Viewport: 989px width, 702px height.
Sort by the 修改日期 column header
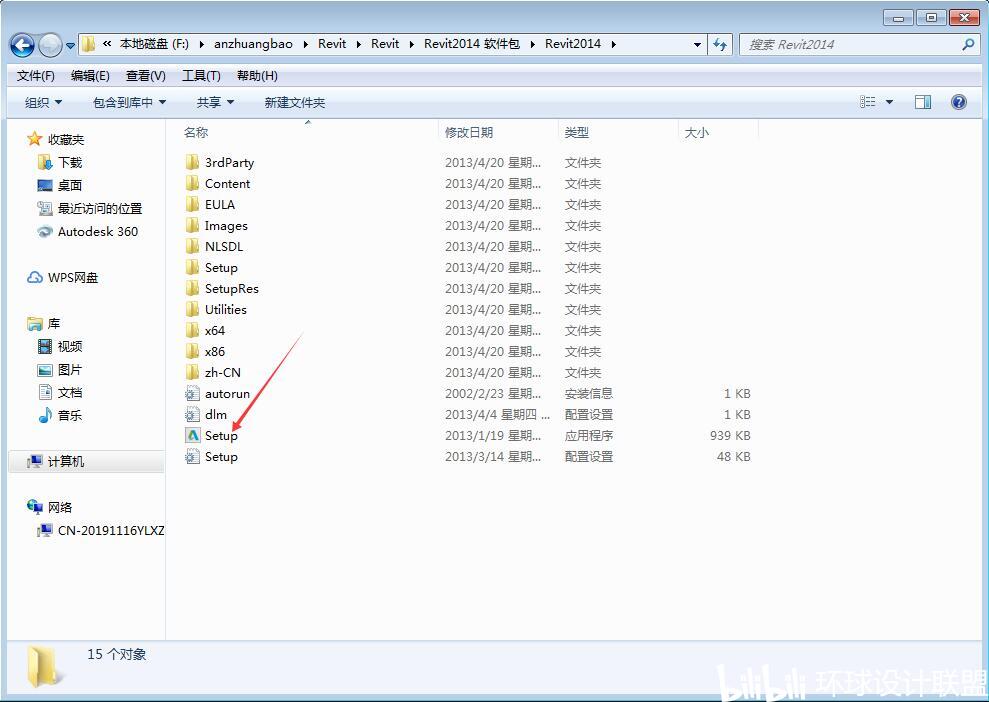point(469,132)
